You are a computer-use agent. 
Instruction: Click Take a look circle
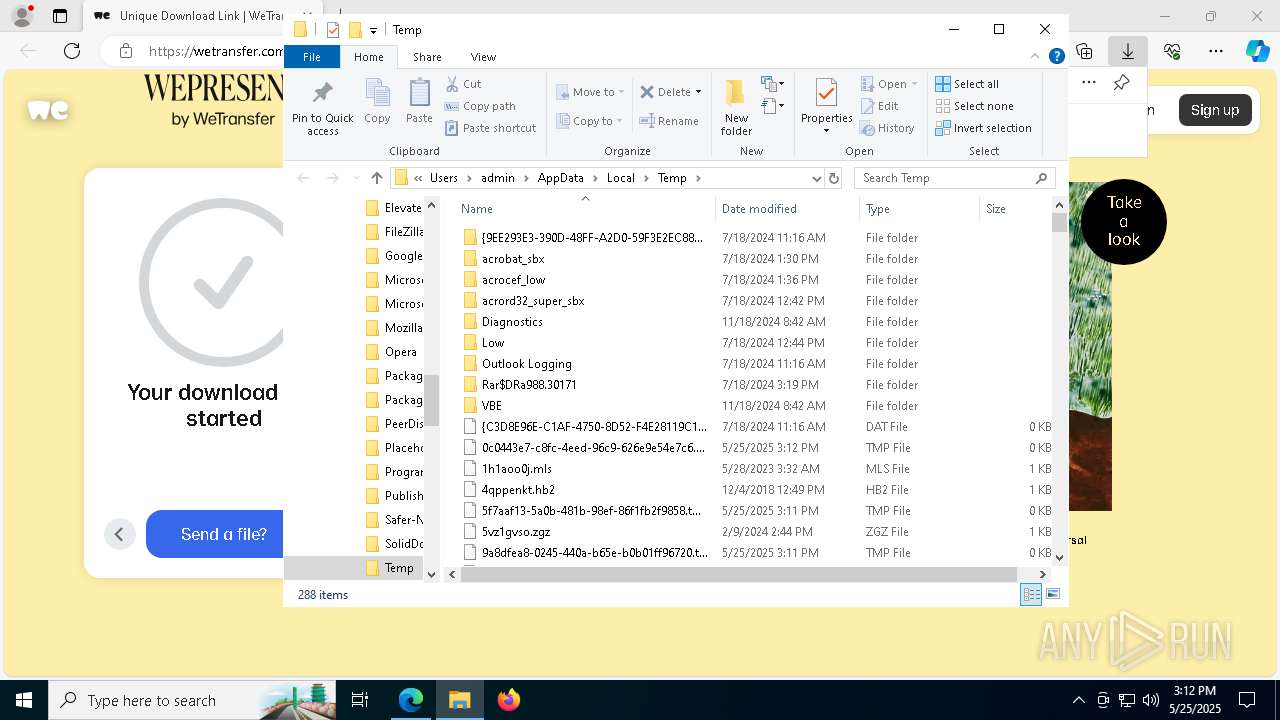pos(1124,222)
